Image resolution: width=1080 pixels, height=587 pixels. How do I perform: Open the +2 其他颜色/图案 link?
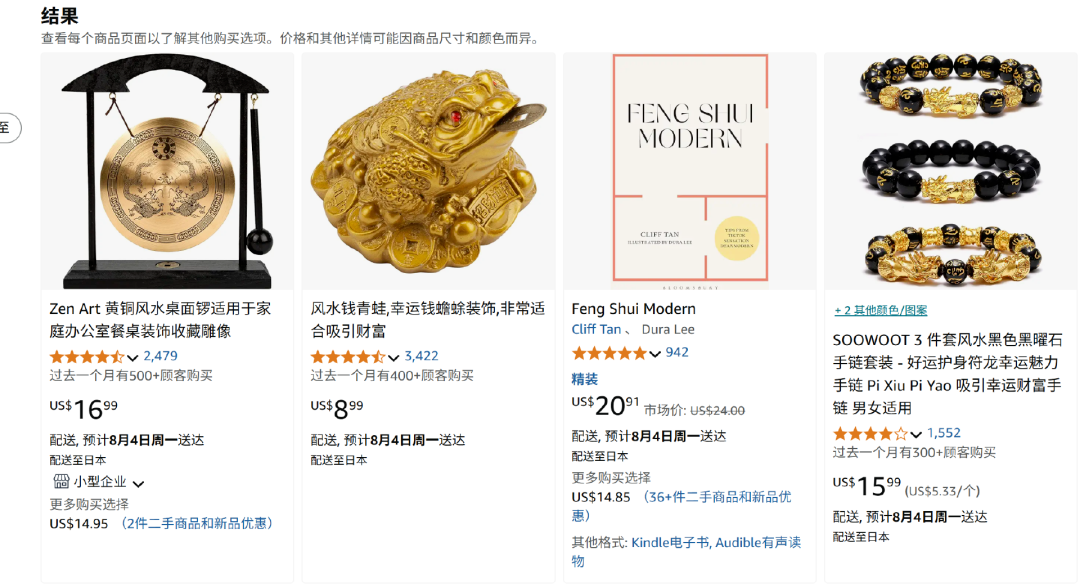click(880, 310)
